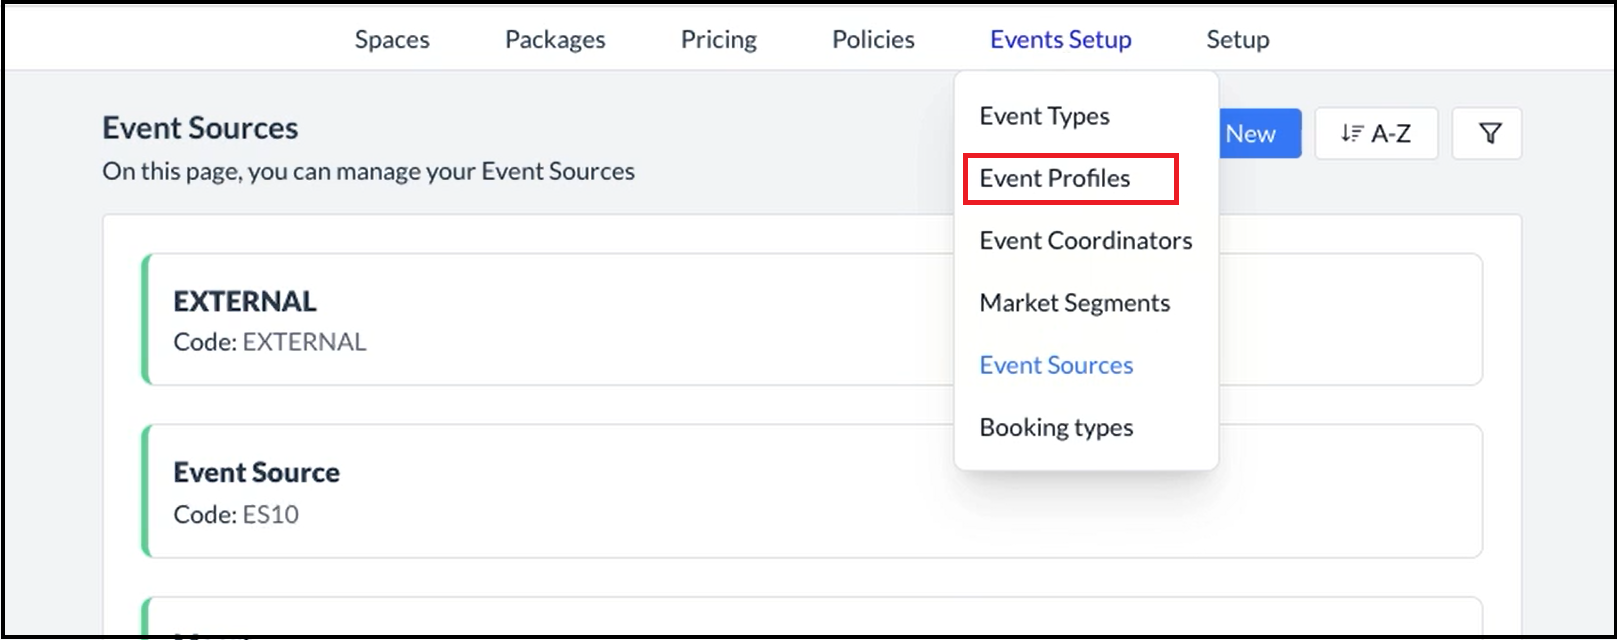The width and height of the screenshot is (1617, 640).
Task: Open the Setup tab
Action: [1237, 39]
